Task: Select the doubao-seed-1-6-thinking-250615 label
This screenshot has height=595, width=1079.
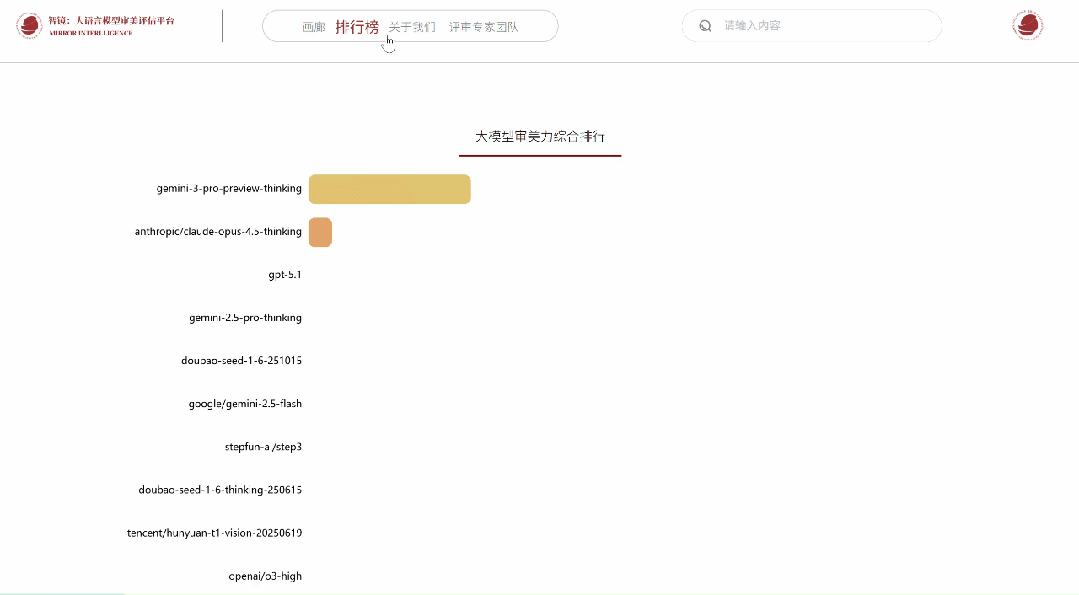Action: (x=220, y=490)
